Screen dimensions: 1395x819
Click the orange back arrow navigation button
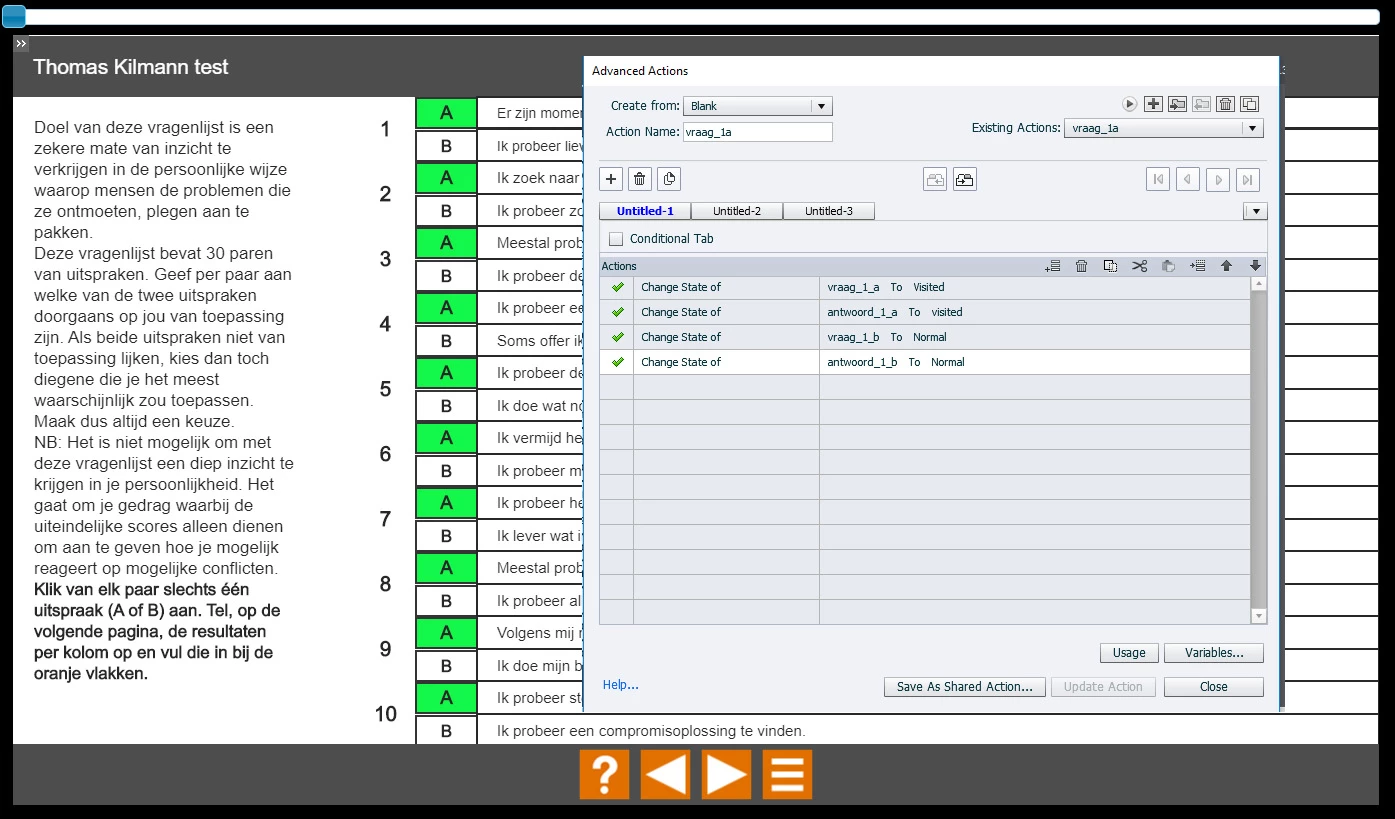(x=665, y=774)
